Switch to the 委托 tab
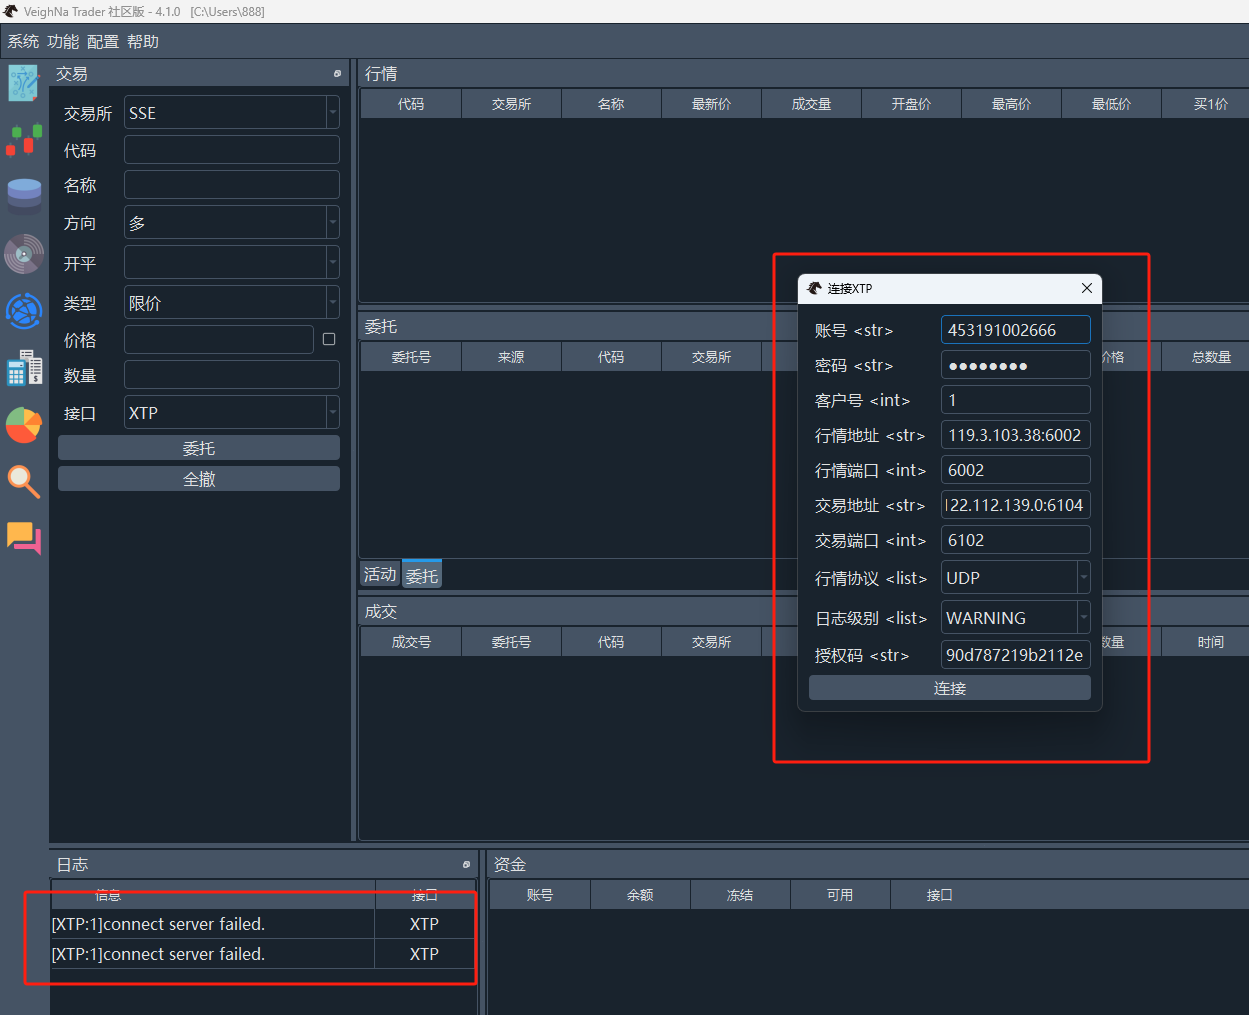 422,575
